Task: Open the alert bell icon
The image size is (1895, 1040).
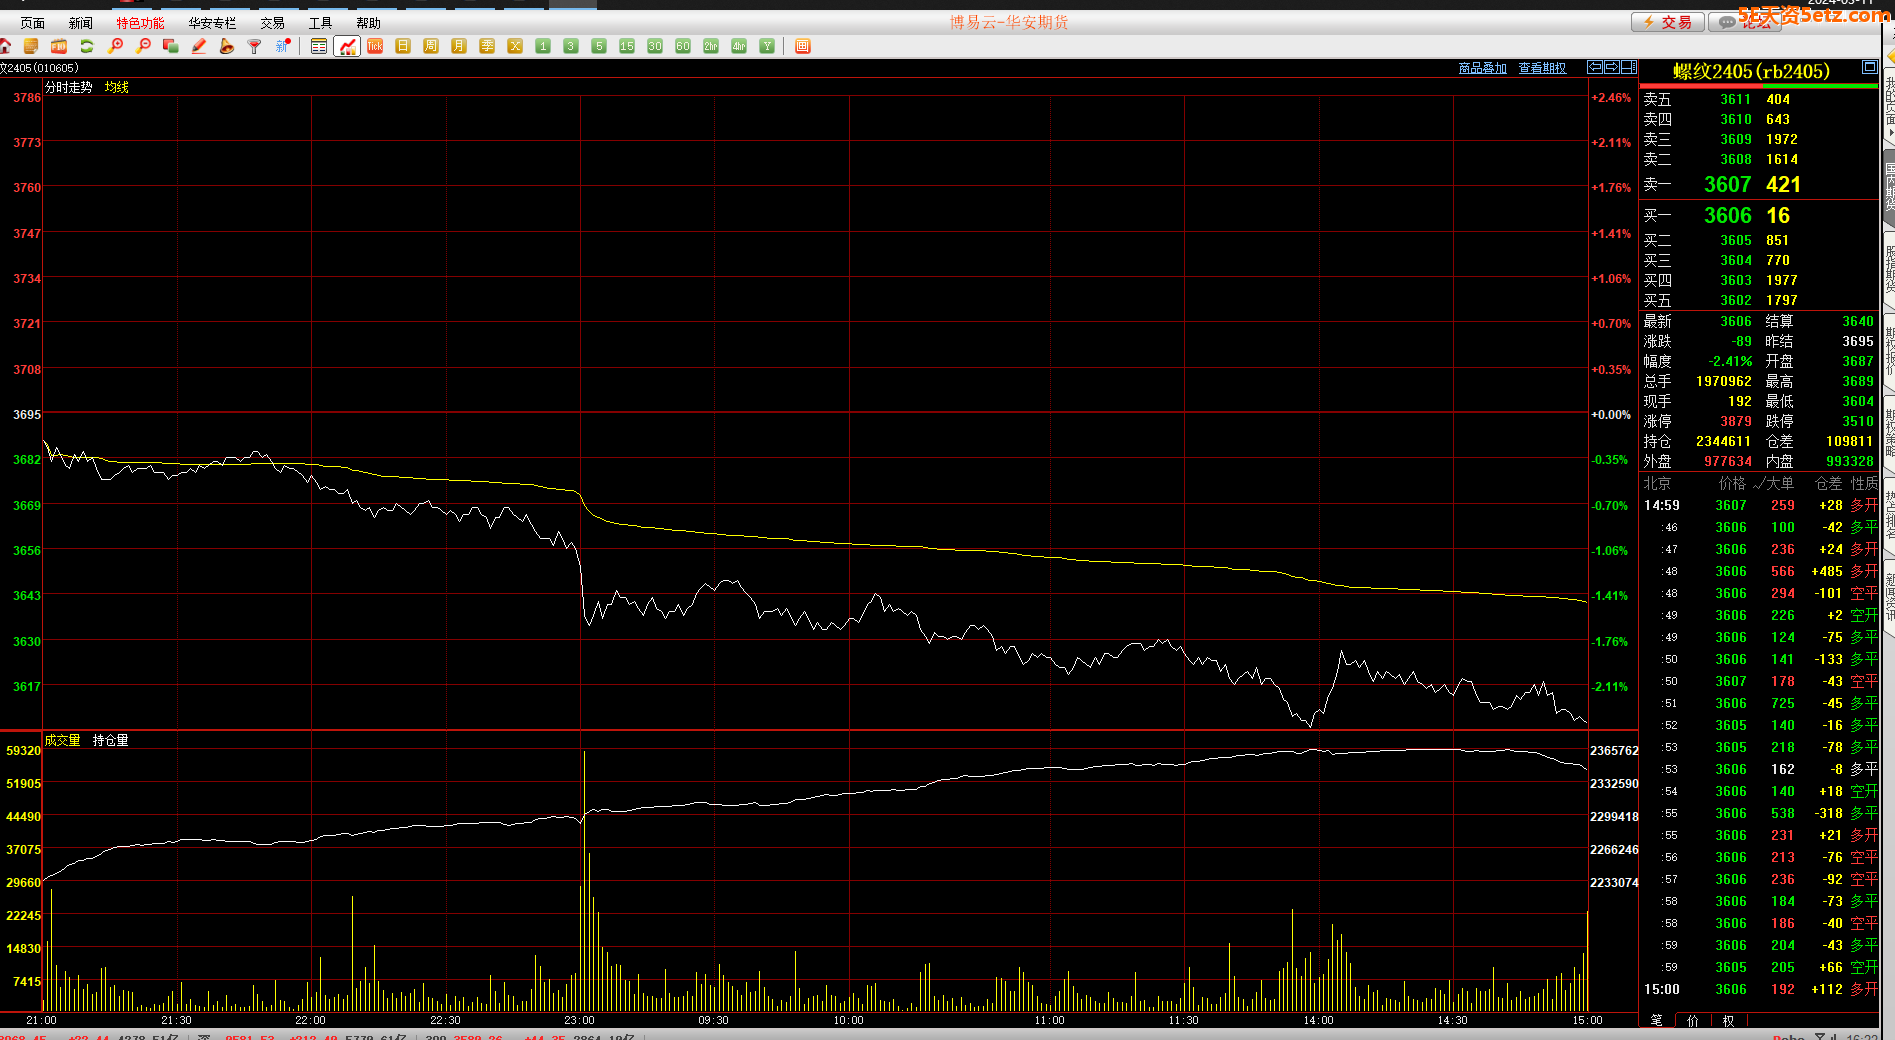Action: 227,46
